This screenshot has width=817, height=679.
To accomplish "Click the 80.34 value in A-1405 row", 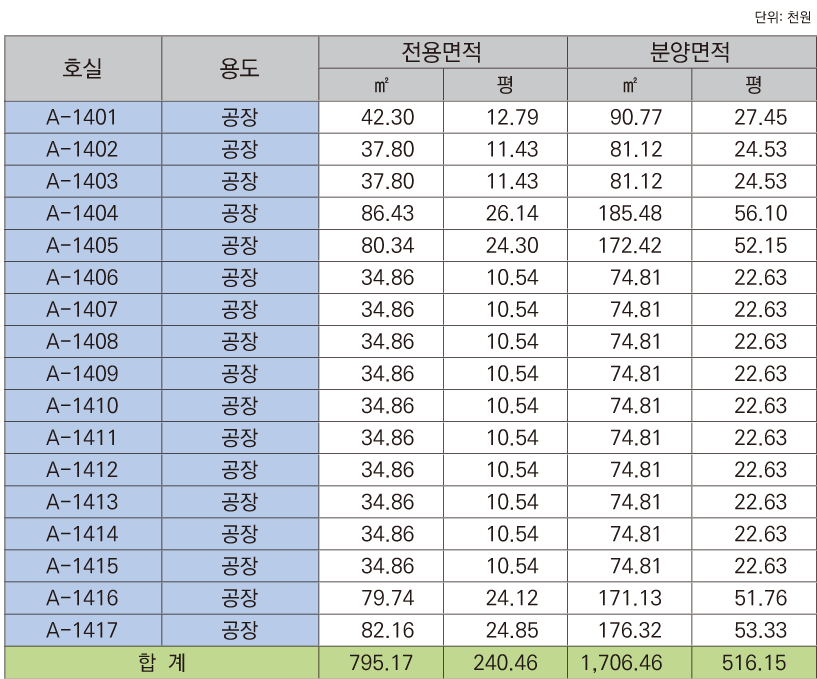I will (x=388, y=245).
